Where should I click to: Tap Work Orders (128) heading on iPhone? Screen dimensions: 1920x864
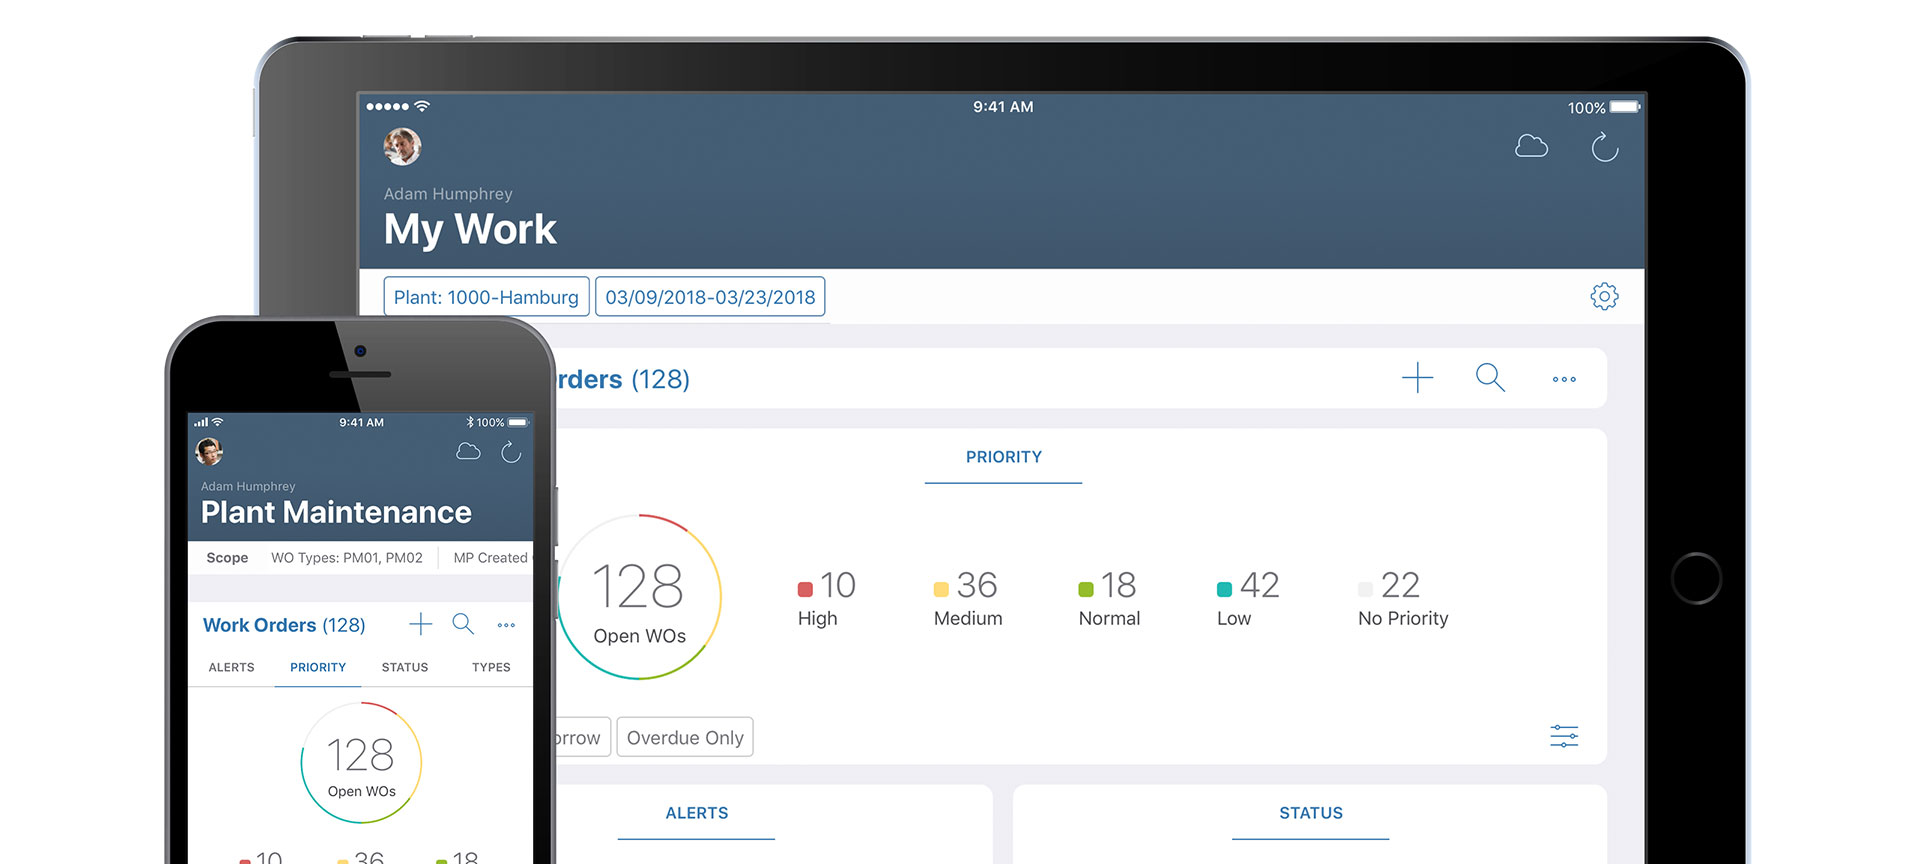click(x=284, y=625)
